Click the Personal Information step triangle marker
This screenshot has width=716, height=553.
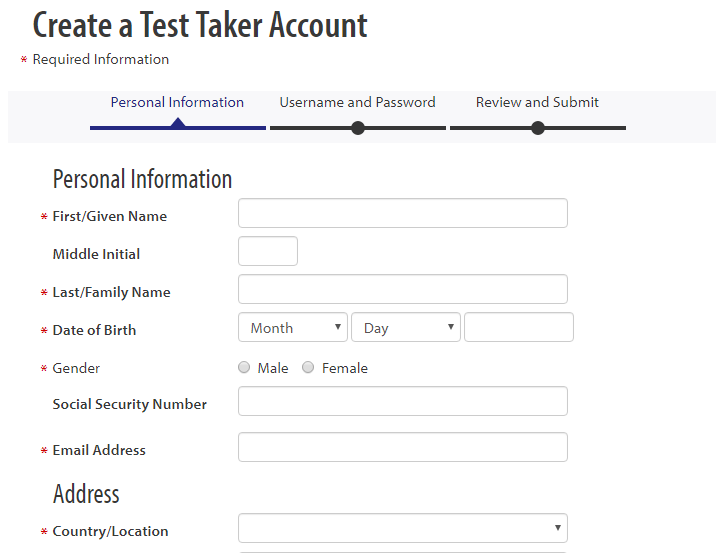[178, 122]
